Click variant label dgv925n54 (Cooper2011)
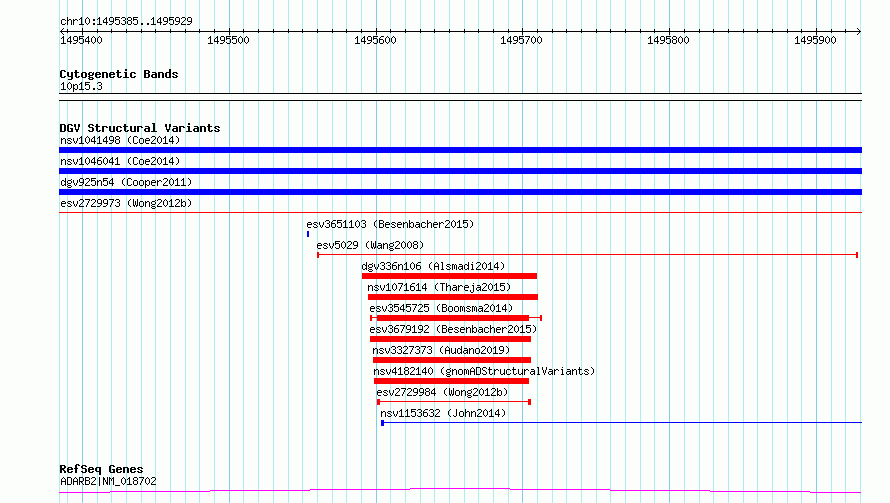The width and height of the screenshot is (890, 503). point(126,182)
